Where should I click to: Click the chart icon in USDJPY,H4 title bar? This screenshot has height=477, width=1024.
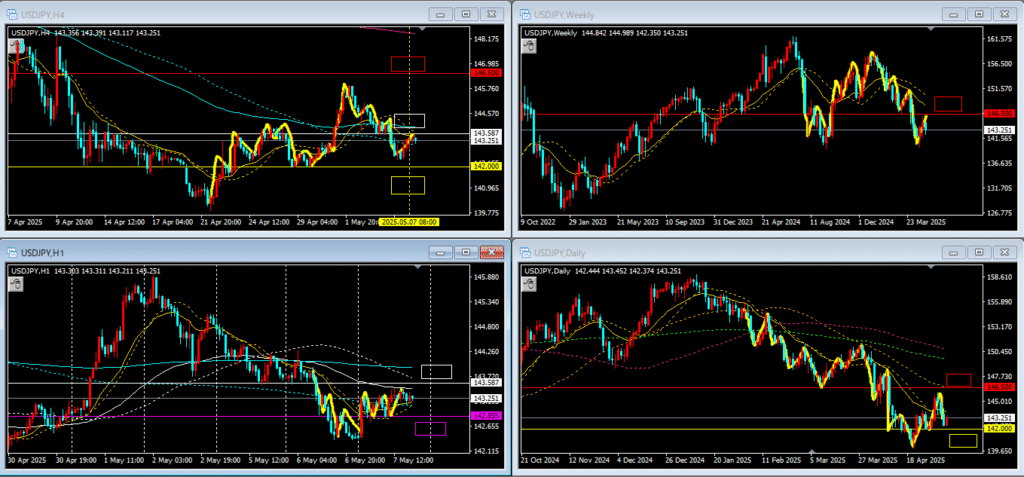click(x=12, y=14)
